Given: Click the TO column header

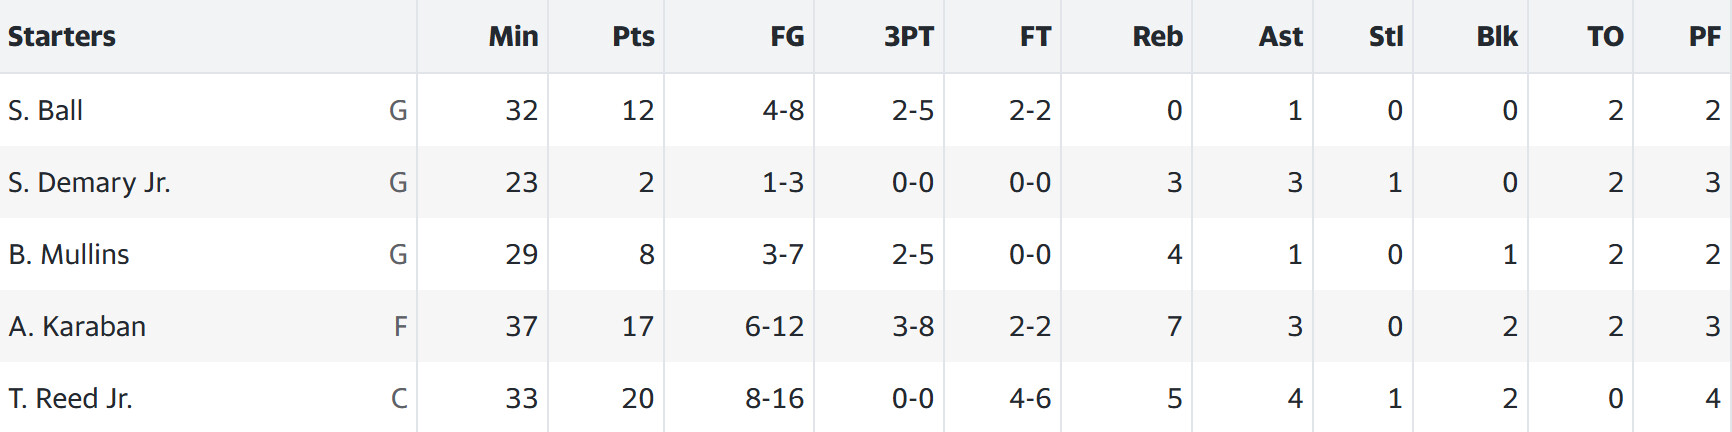Looking at the screenshot, I should click(x=1605, y=37).
